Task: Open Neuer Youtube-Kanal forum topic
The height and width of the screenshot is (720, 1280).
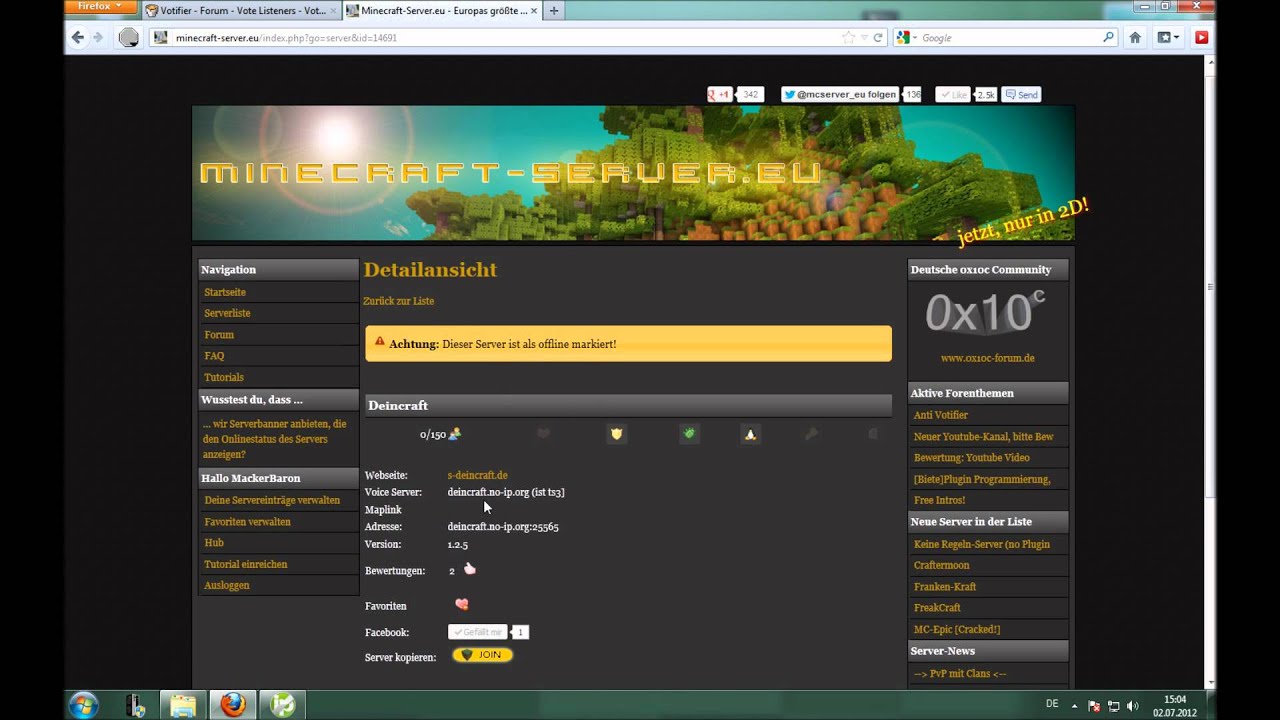Action: tap(983, 436)
